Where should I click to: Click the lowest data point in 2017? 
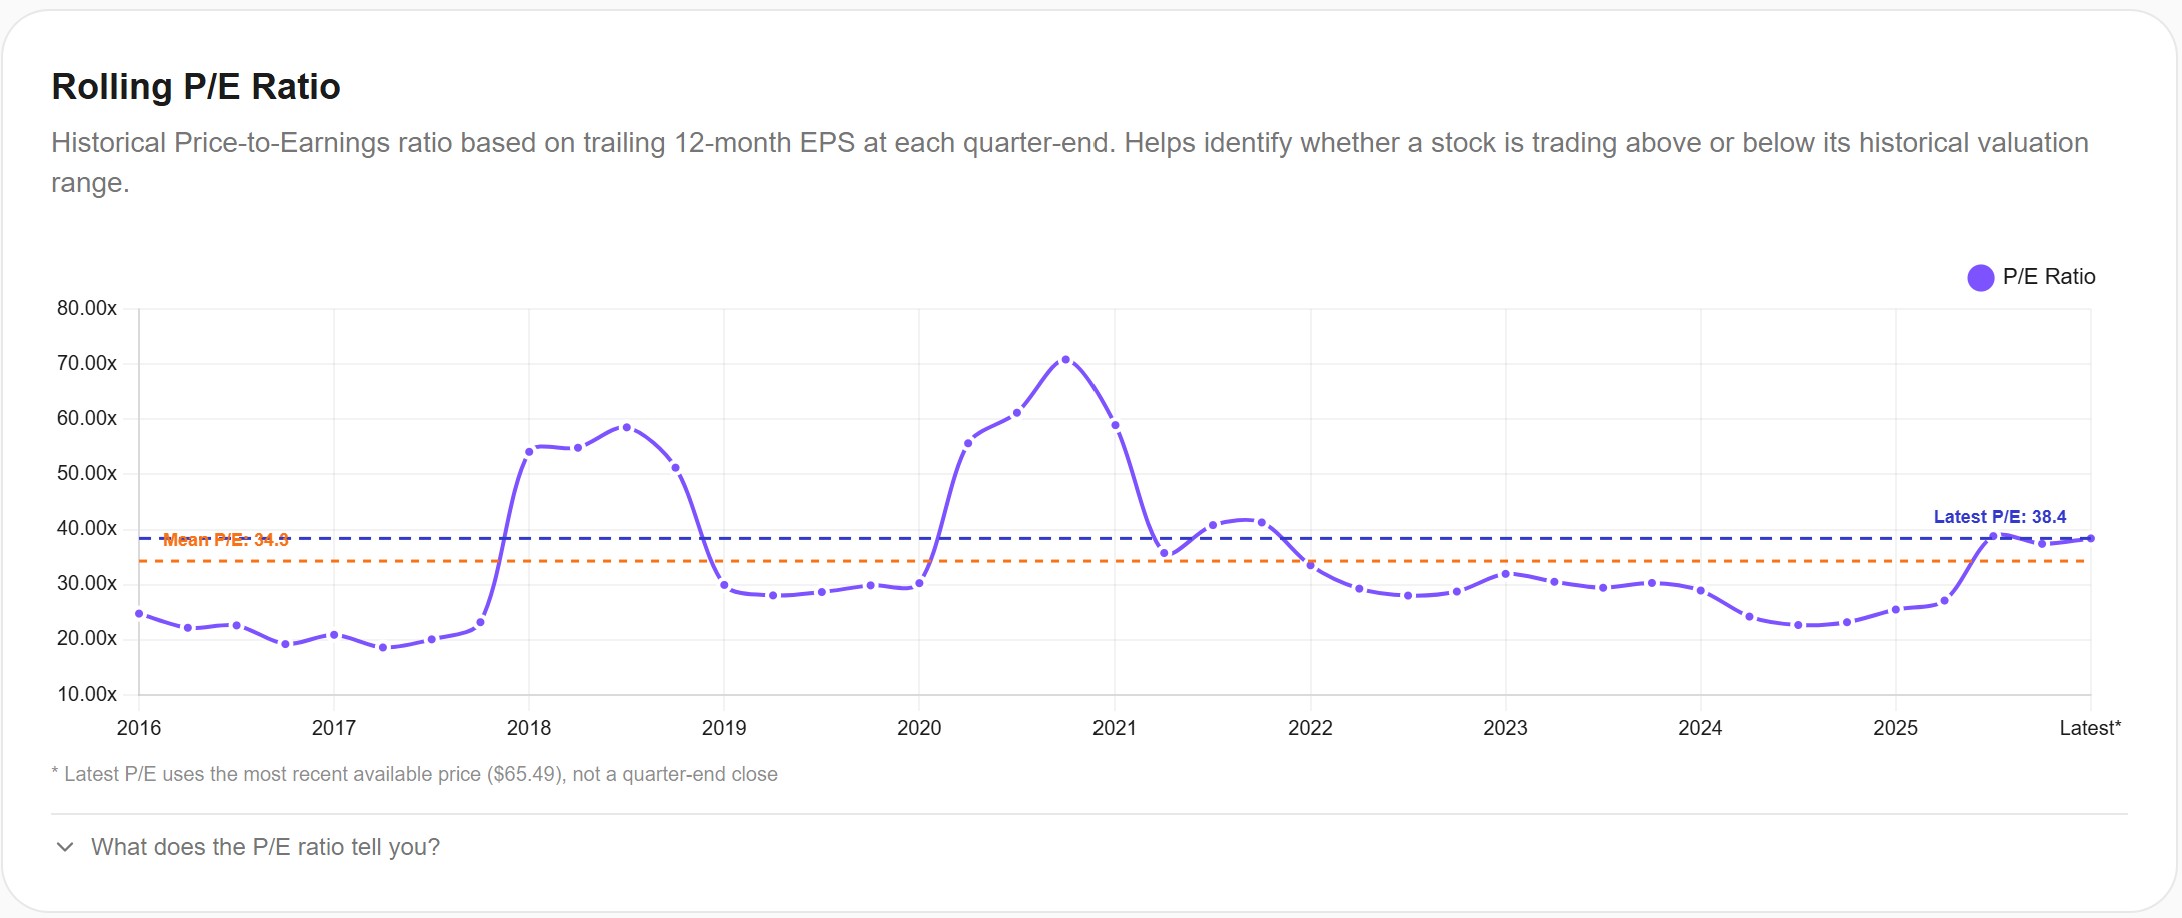pyautogui.click(x=381, y=647)
